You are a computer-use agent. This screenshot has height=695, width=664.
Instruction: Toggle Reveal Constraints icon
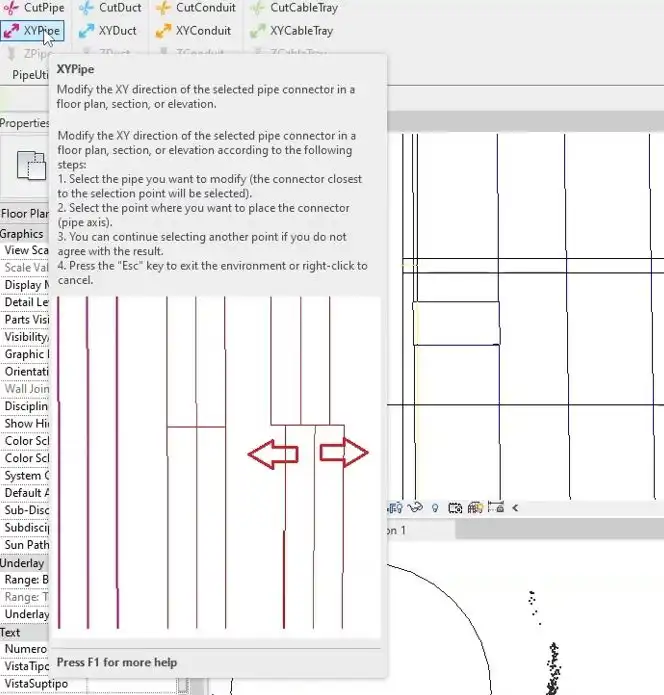pos(496,507)
